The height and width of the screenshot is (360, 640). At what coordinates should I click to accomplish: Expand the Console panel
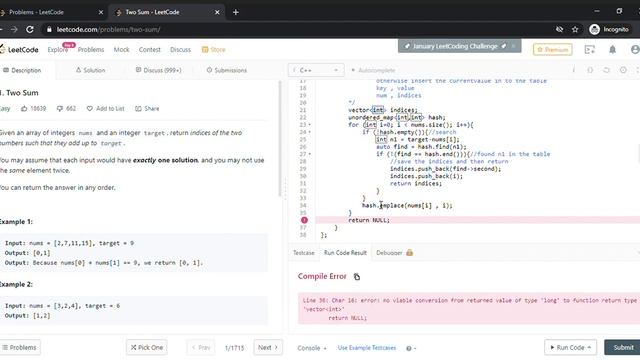pyautogui.click(x=312, y=348)
